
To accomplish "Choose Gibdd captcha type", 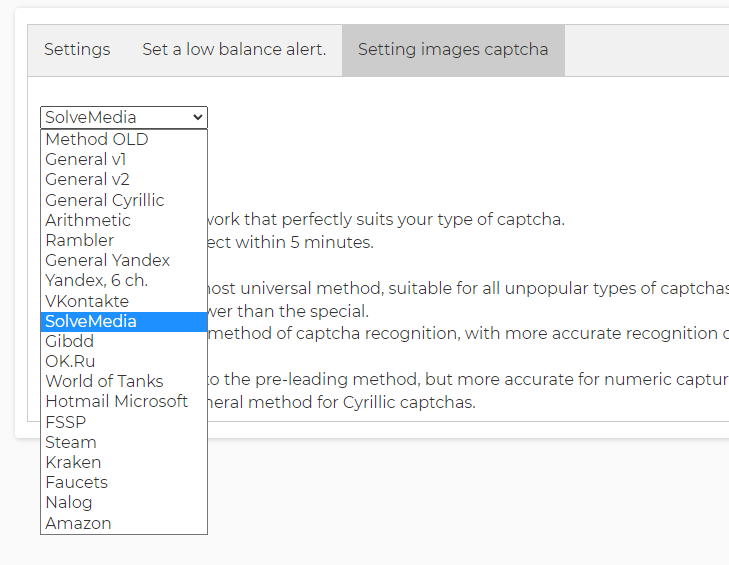I will click(69, 341).
